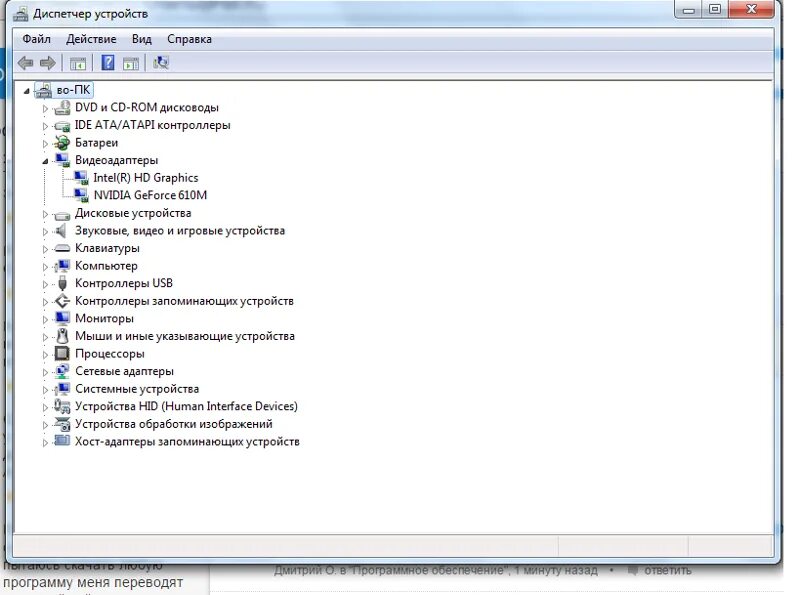800x595 pixels.
Task: Scan for hardware changes toolbar icon
Action: click(x=161, y=63)
